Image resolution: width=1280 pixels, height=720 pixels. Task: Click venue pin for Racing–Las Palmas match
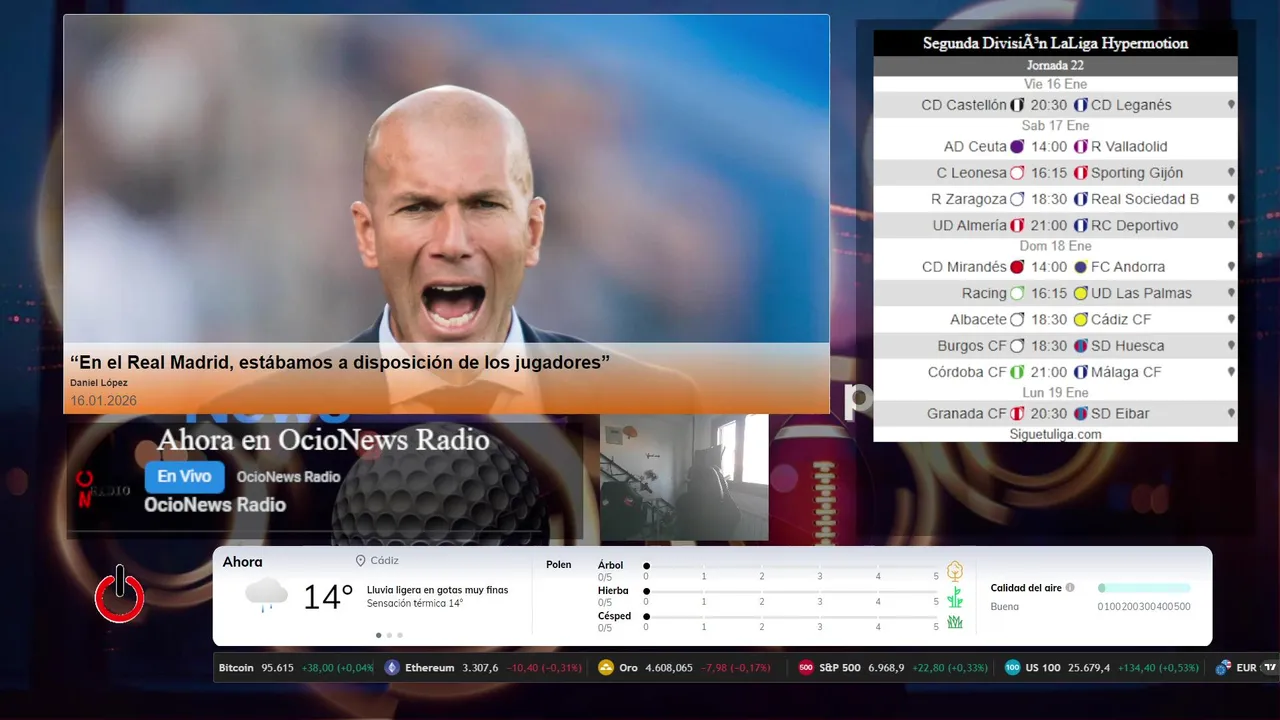click(1231, 293)
